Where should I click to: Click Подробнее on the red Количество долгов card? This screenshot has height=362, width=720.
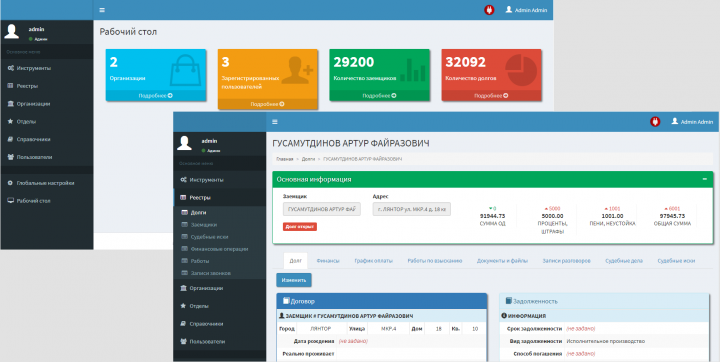tap(491, 96)
